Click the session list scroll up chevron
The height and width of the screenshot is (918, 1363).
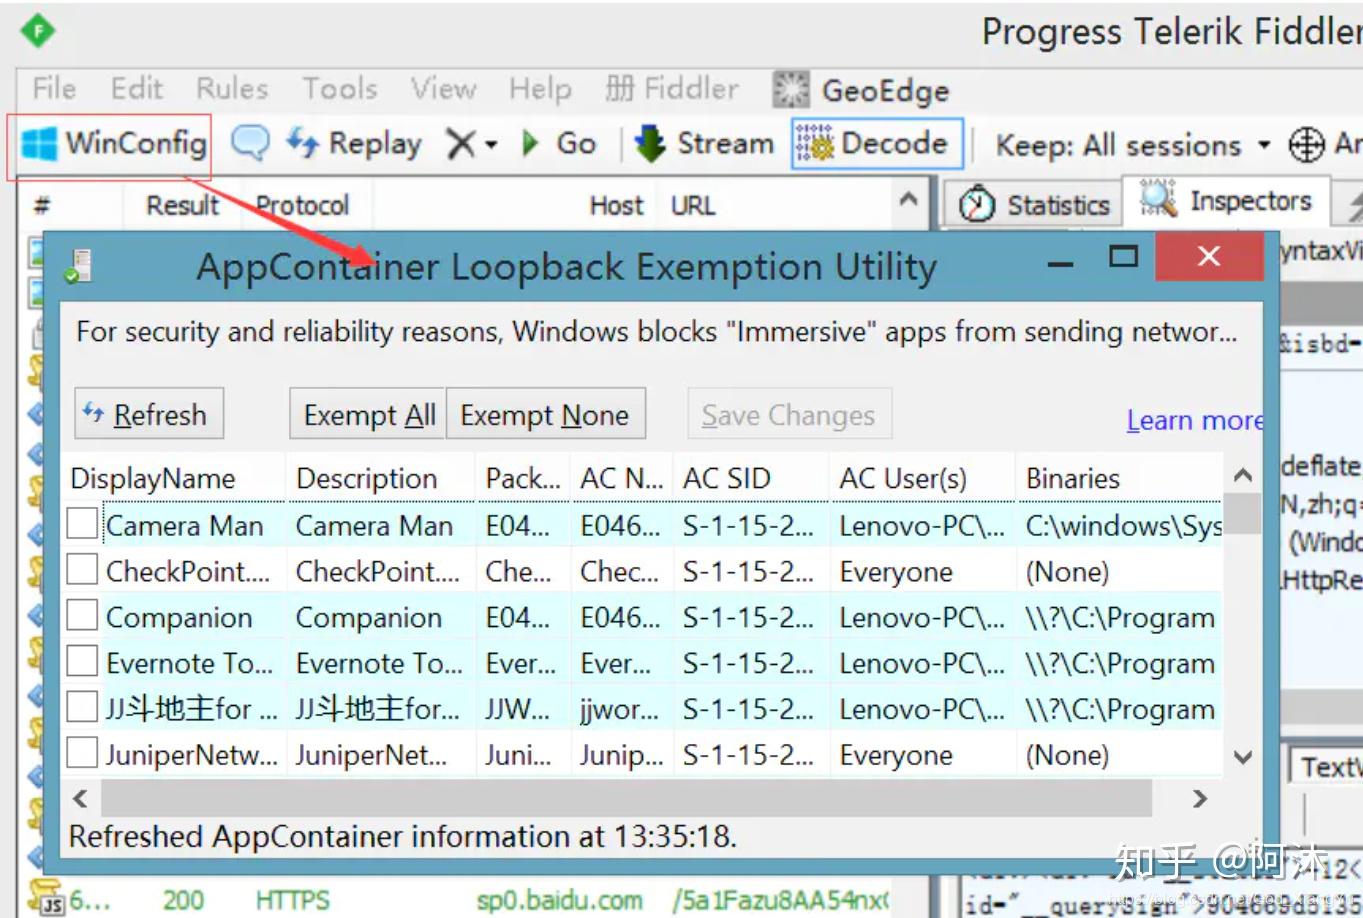(x=908, y=199)
